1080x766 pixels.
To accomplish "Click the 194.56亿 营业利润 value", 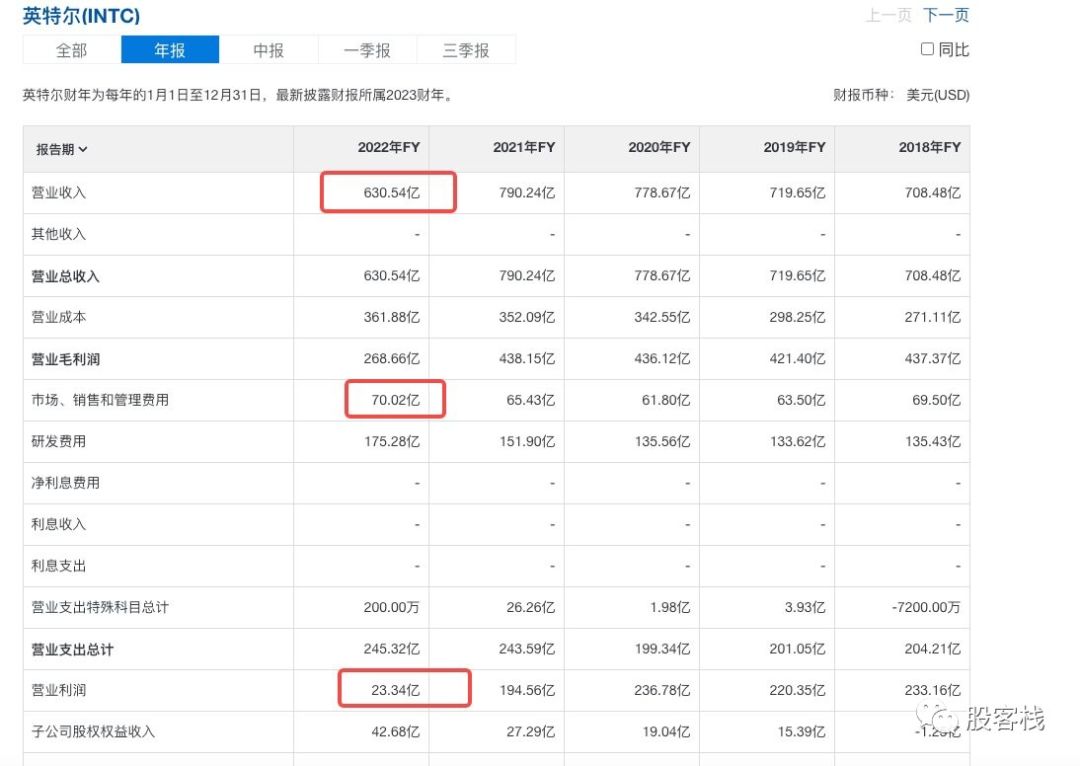I will 527,690.
